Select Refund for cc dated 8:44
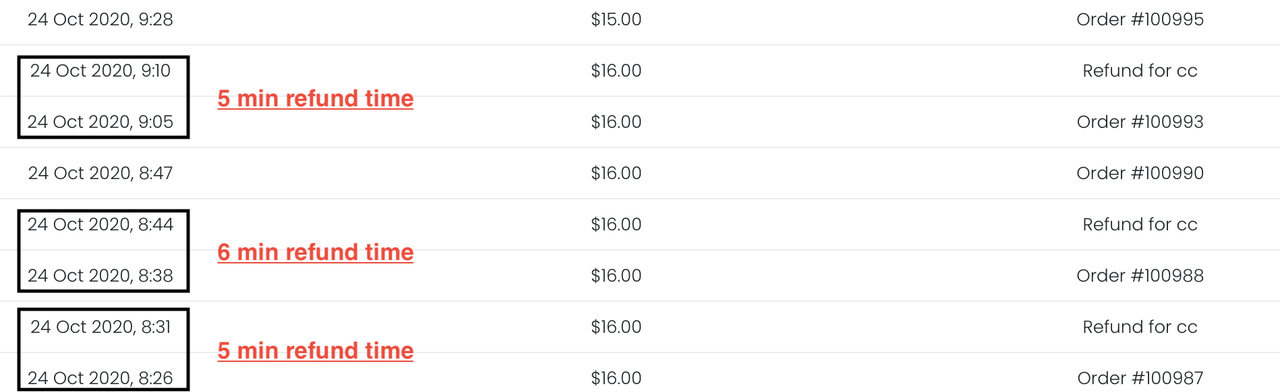This screenshot has height=392, width=1280. [x=1140, y=224]
